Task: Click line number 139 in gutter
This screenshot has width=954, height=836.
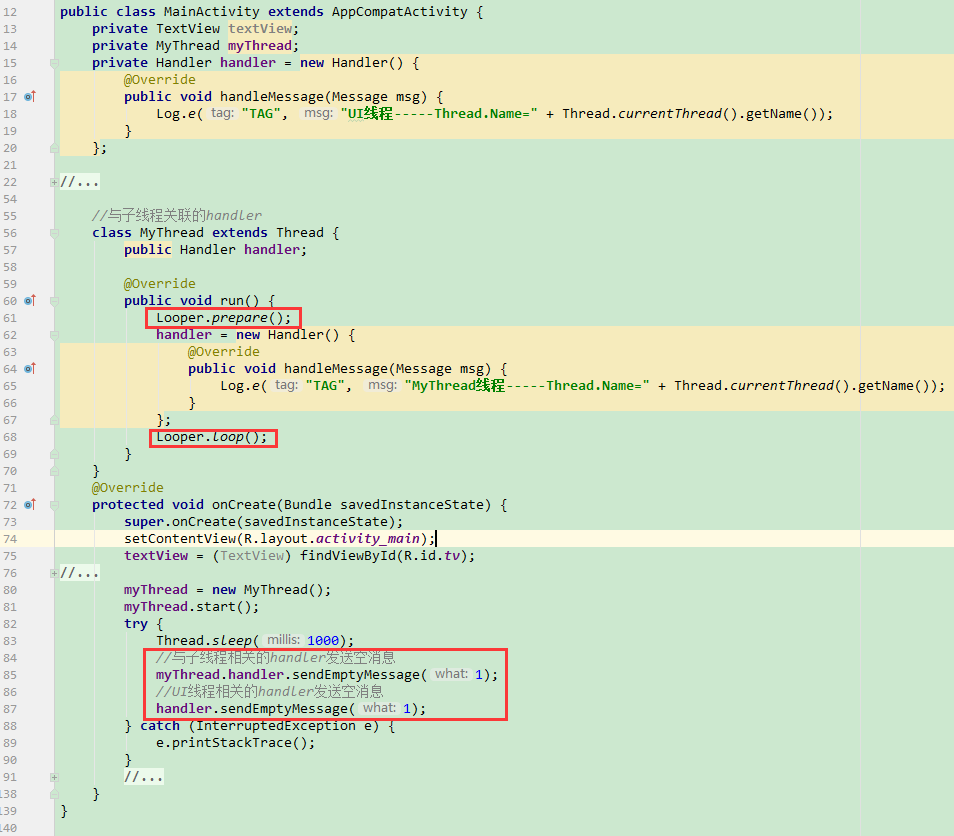Action: point(9,811)
